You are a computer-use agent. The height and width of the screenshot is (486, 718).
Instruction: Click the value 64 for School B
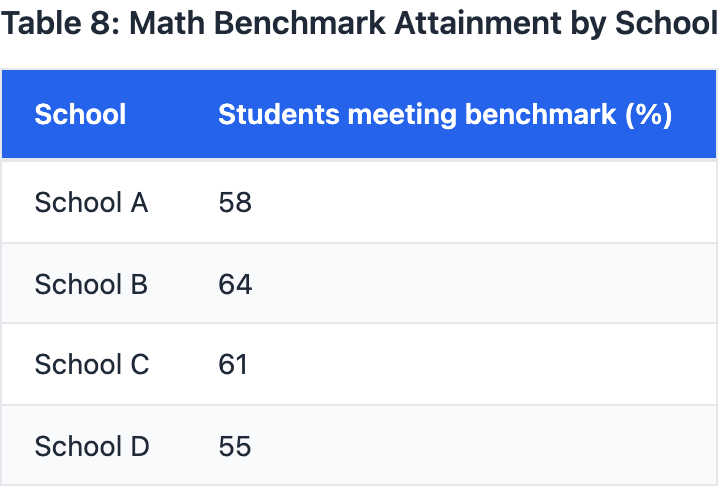(x=235, y=285)
